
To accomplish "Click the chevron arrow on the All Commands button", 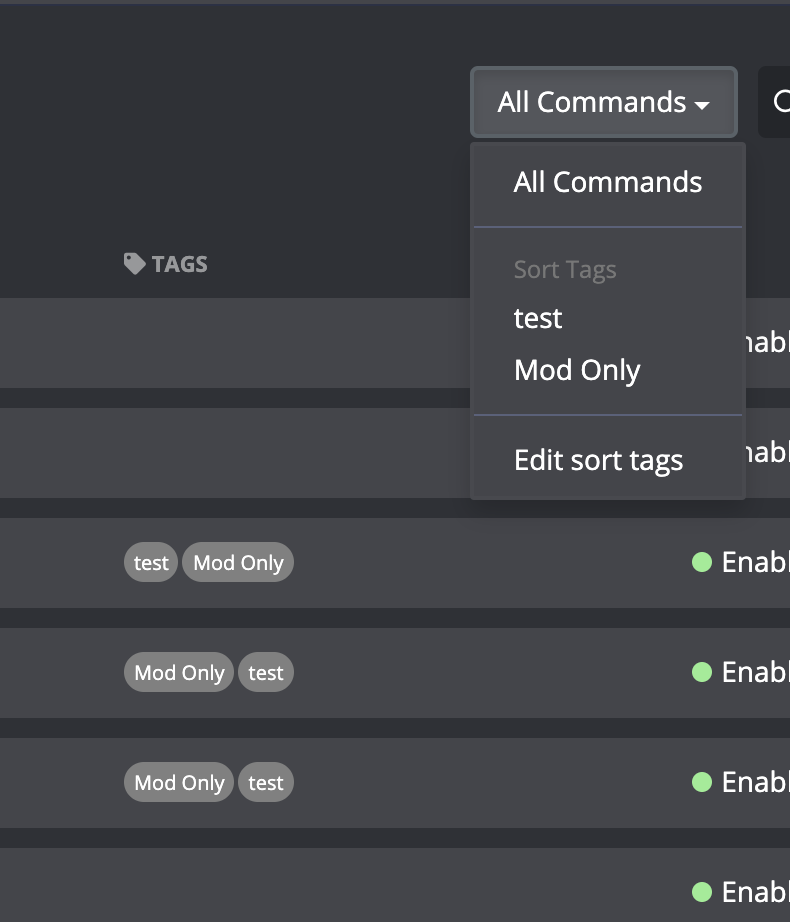I will pyautogui.click(x=703, y=103).
